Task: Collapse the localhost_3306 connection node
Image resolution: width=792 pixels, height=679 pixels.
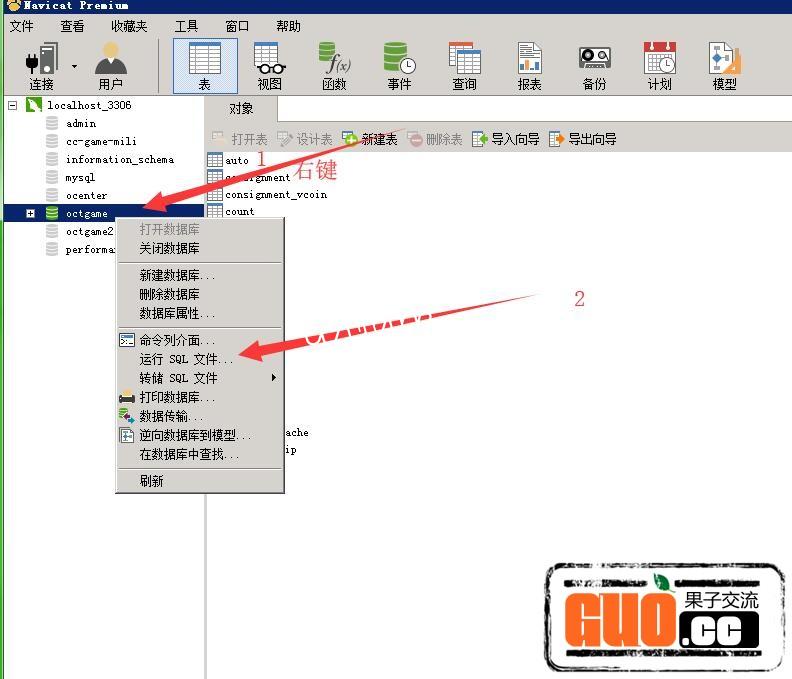Action: click(13, 105)
